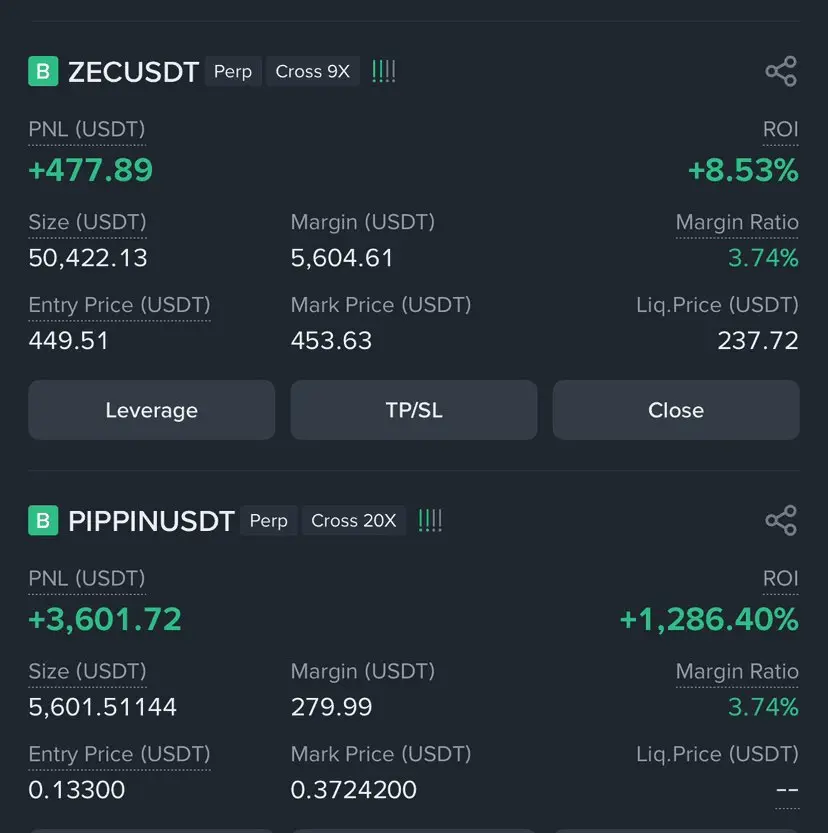
Task: Tap the Perp tag beside ZECUSDT
Action: [233, 71]
